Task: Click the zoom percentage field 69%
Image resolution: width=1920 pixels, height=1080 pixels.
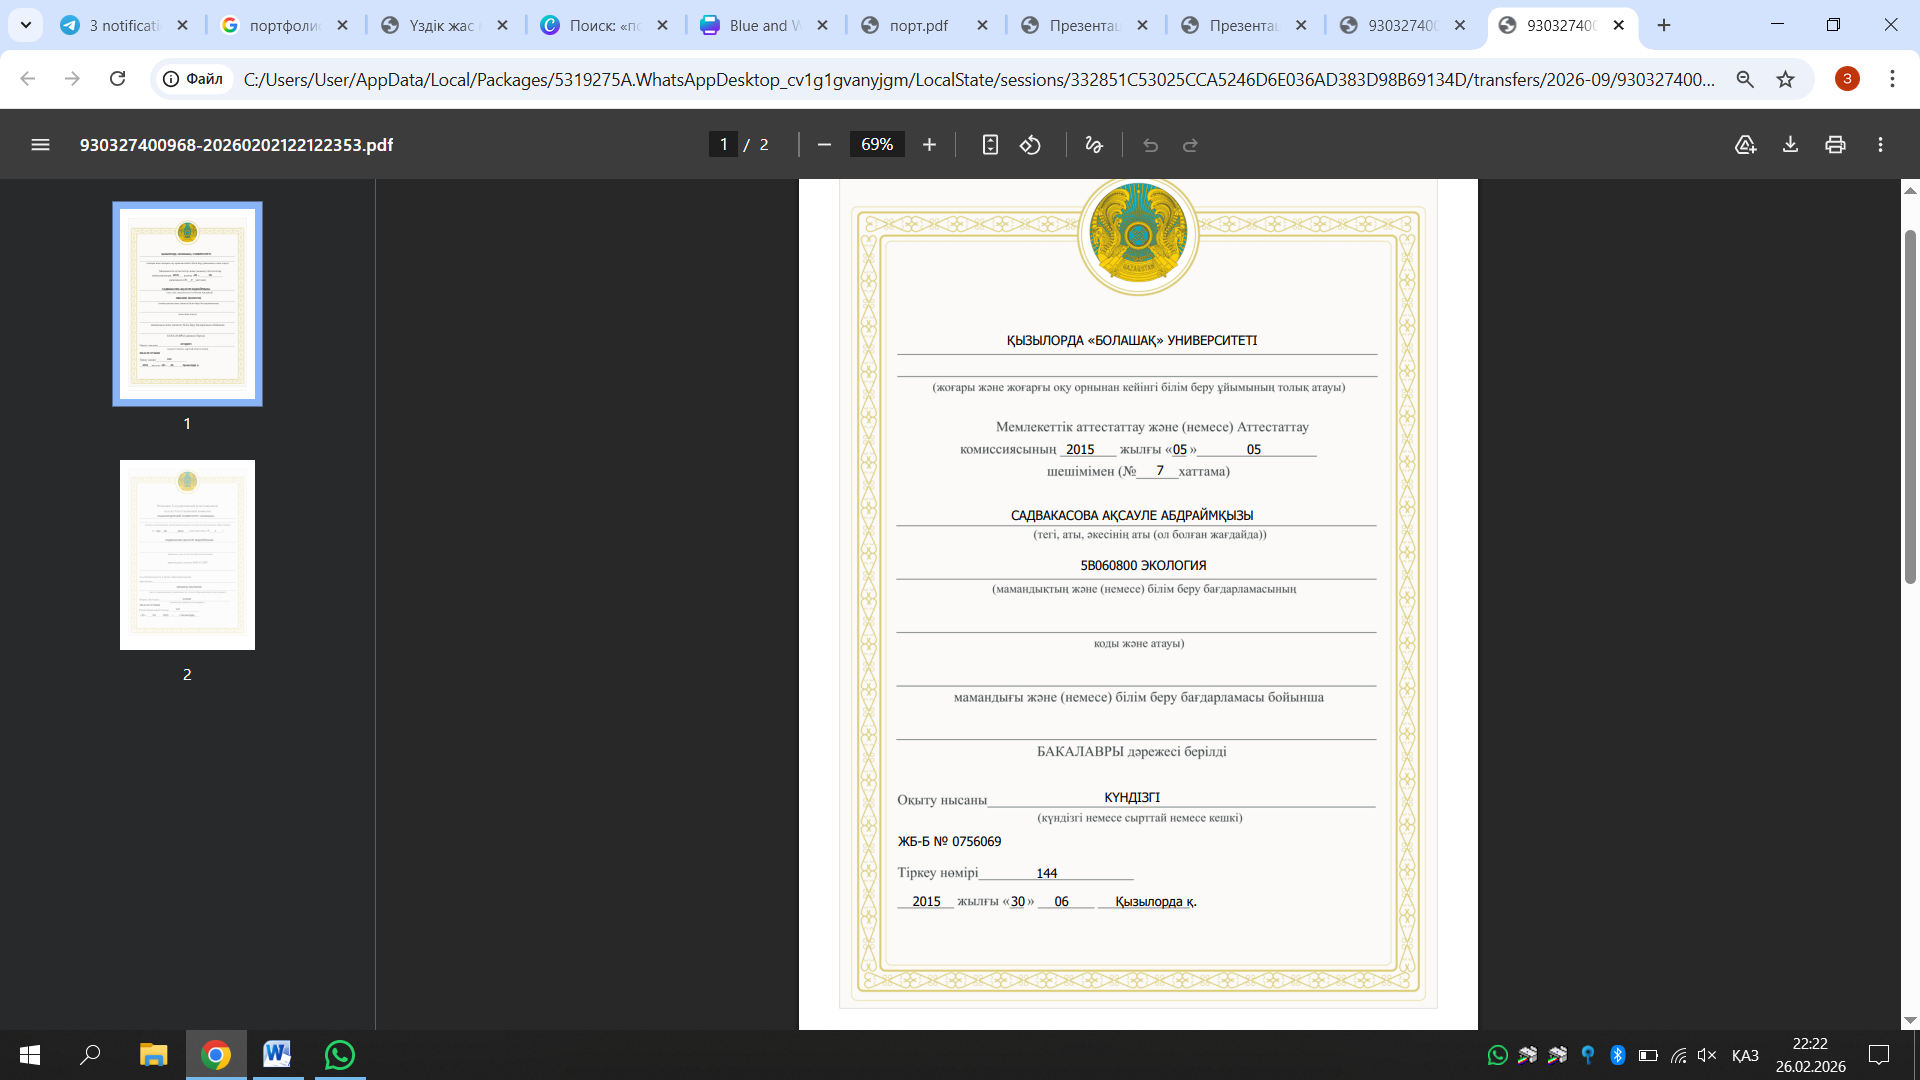Action: tap(876, 145)
